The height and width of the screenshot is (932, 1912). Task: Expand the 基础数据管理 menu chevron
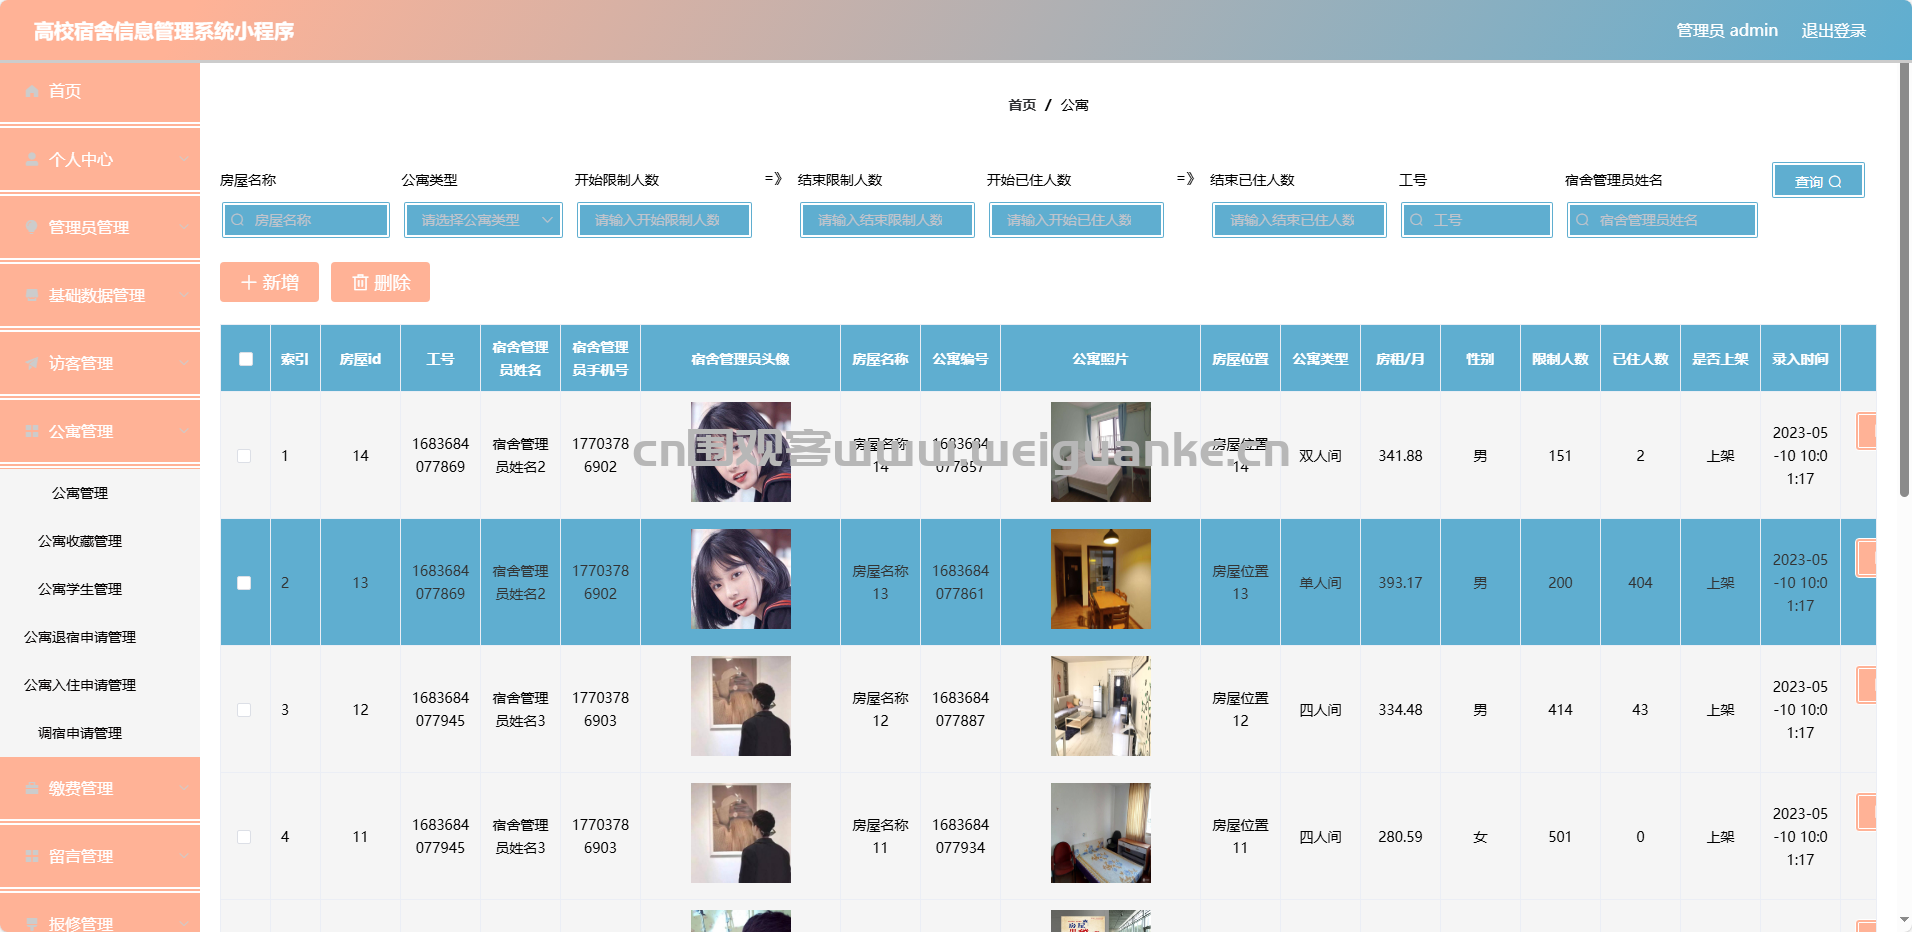click(184, 295)
